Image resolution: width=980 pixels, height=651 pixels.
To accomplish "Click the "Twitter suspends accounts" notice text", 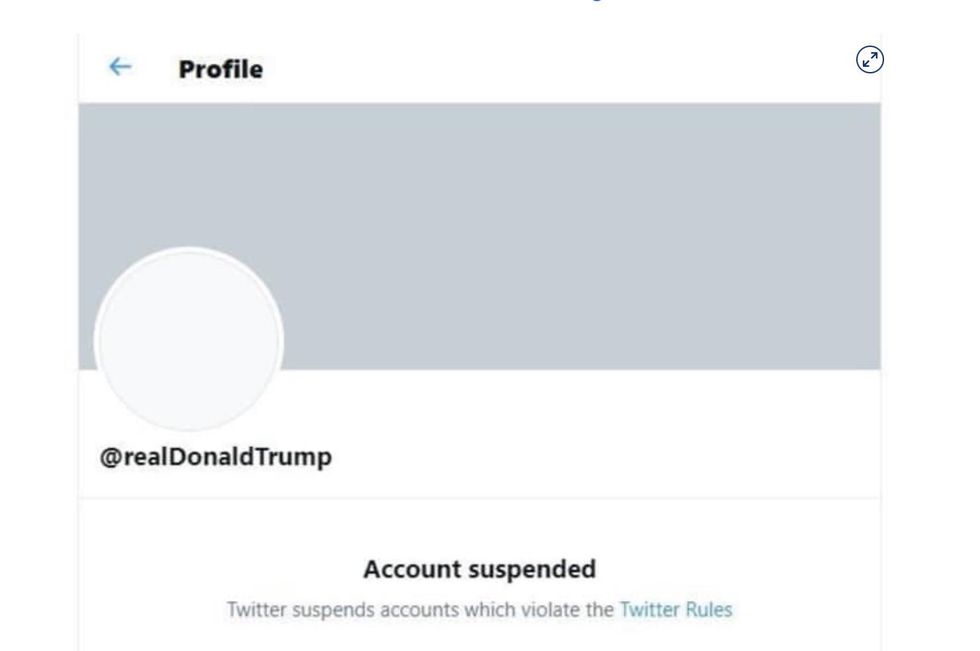I will point(420,609).
